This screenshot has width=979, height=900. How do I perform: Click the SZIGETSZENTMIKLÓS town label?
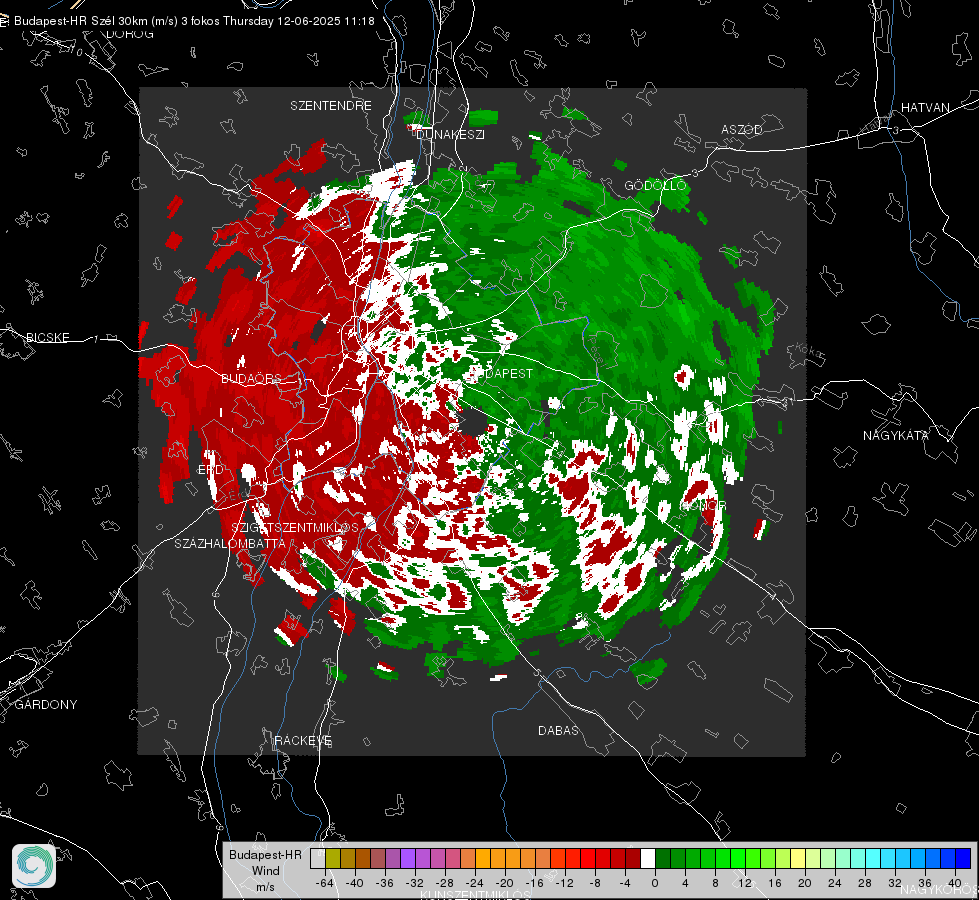(x=295, y=527)
